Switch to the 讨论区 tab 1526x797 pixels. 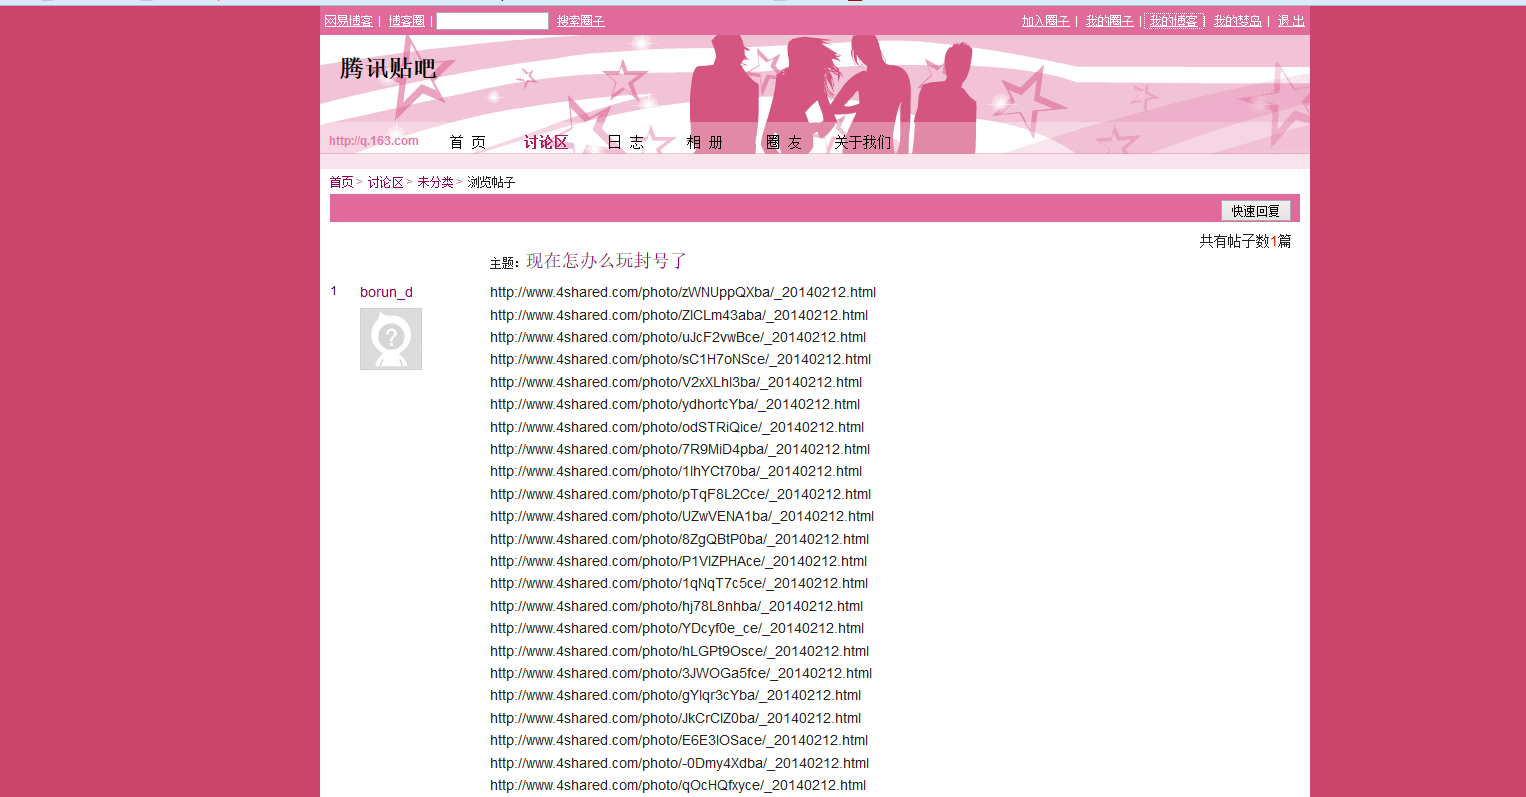(x=545, y=141)
